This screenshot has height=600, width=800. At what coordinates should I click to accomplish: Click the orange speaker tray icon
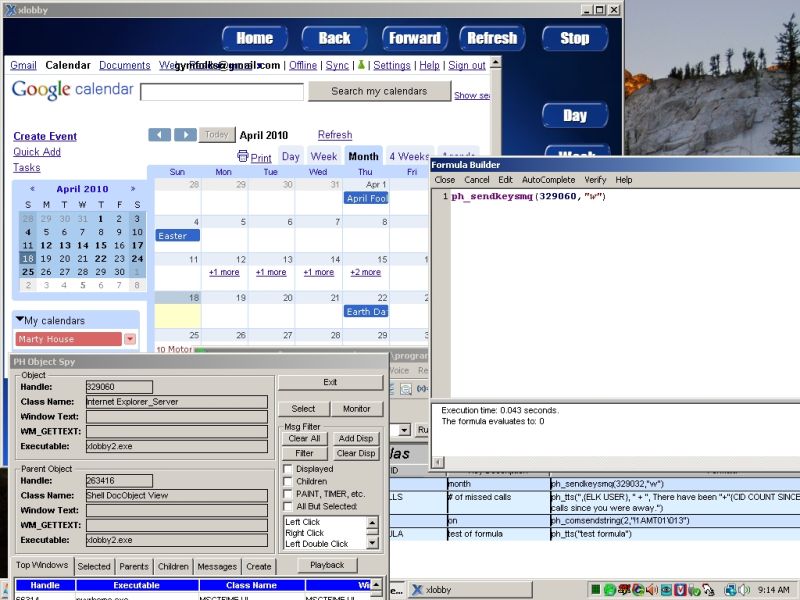tap(652, 590)
